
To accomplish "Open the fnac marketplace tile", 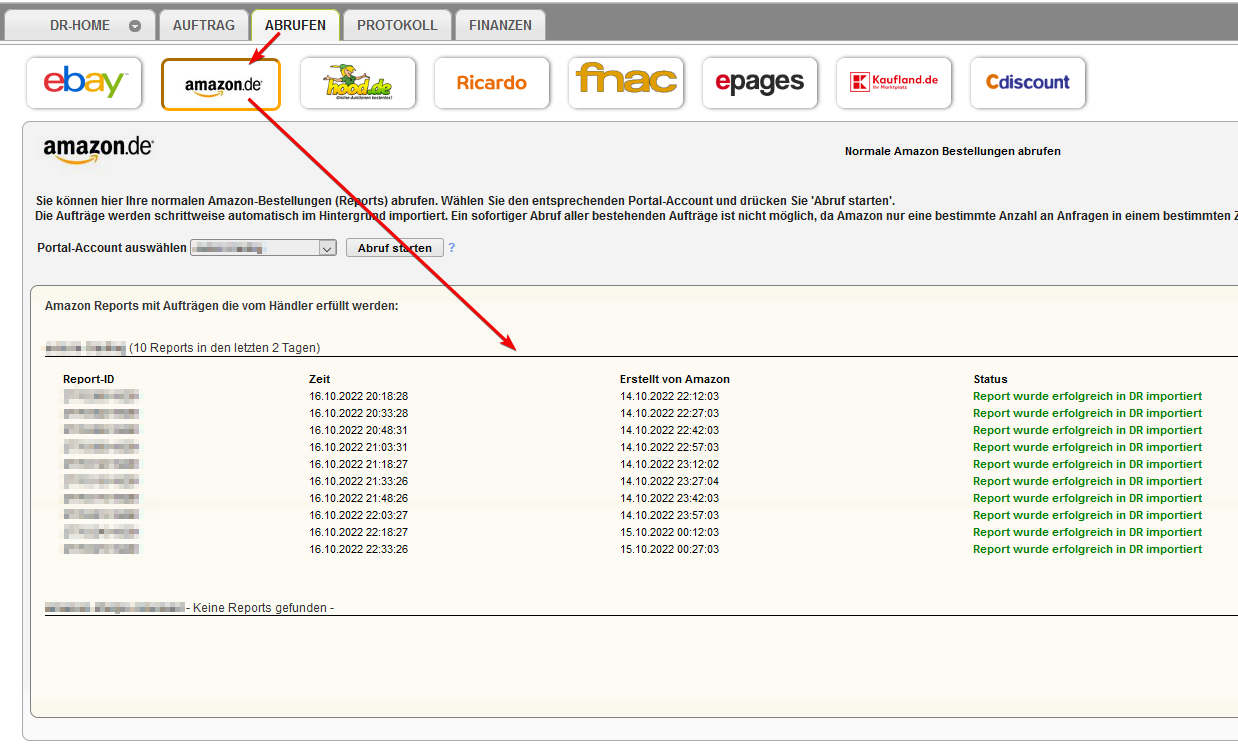I will point(626,83).
